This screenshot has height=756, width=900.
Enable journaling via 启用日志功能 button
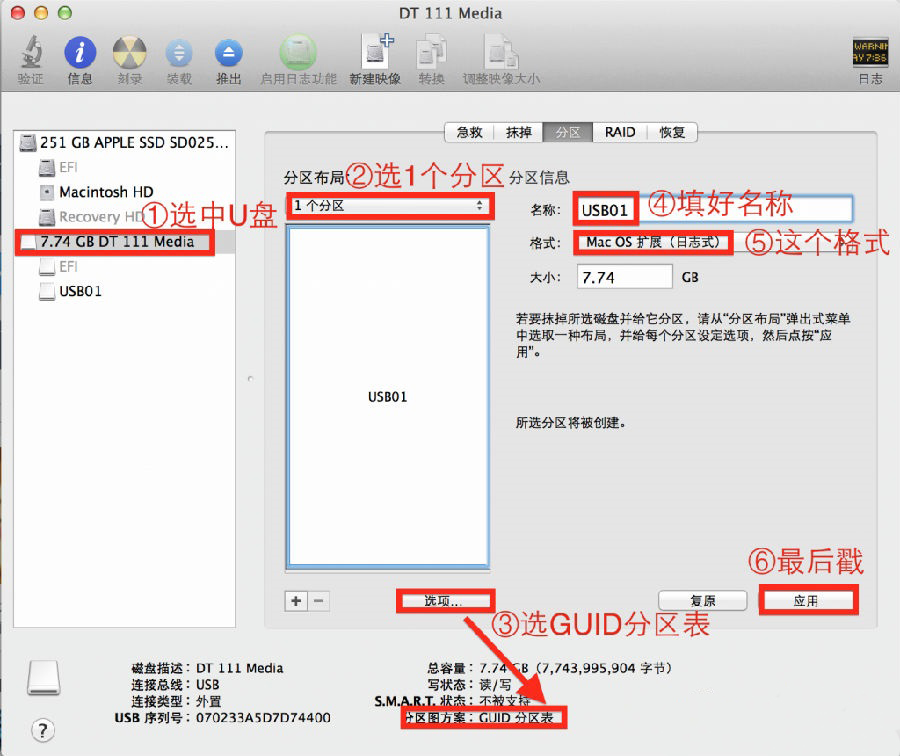[x=298, y=55]
